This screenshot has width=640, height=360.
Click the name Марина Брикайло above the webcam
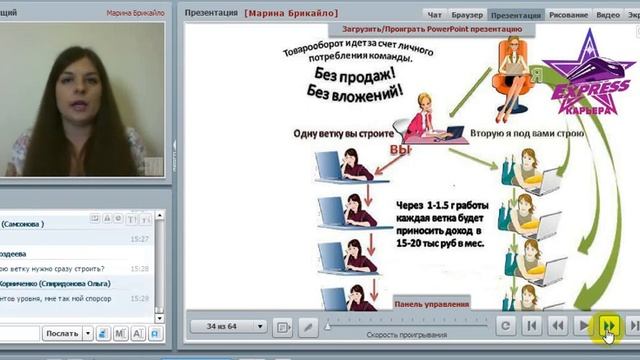point(135,13)
